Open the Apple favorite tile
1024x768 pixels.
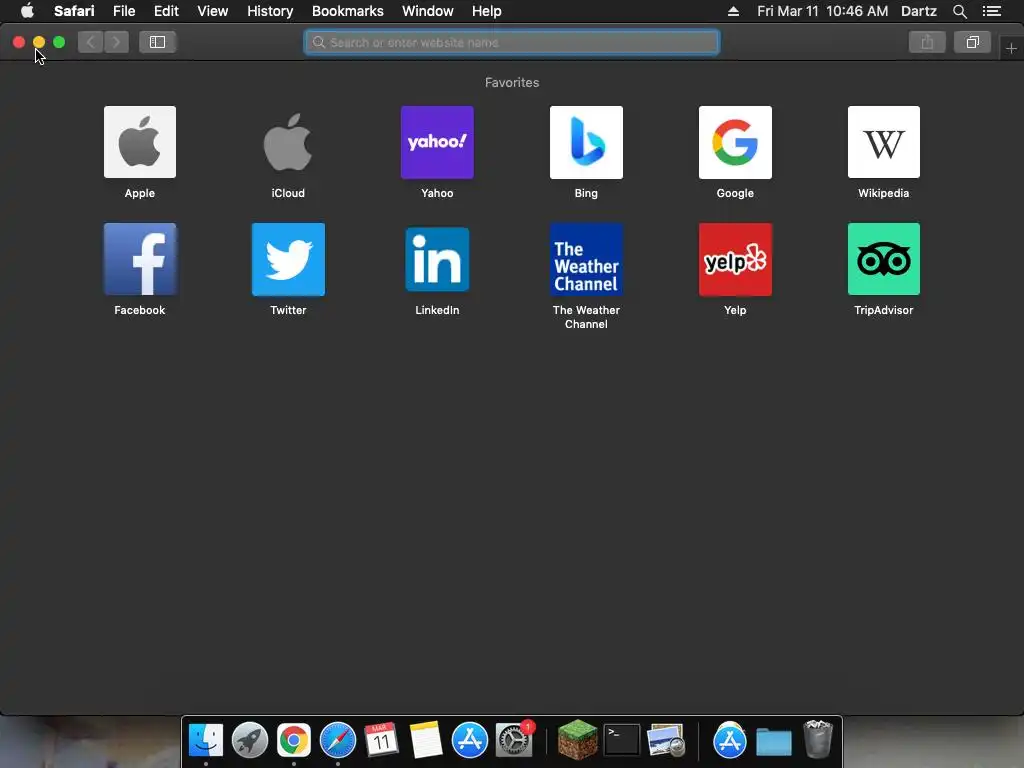[x=140, y=142]
